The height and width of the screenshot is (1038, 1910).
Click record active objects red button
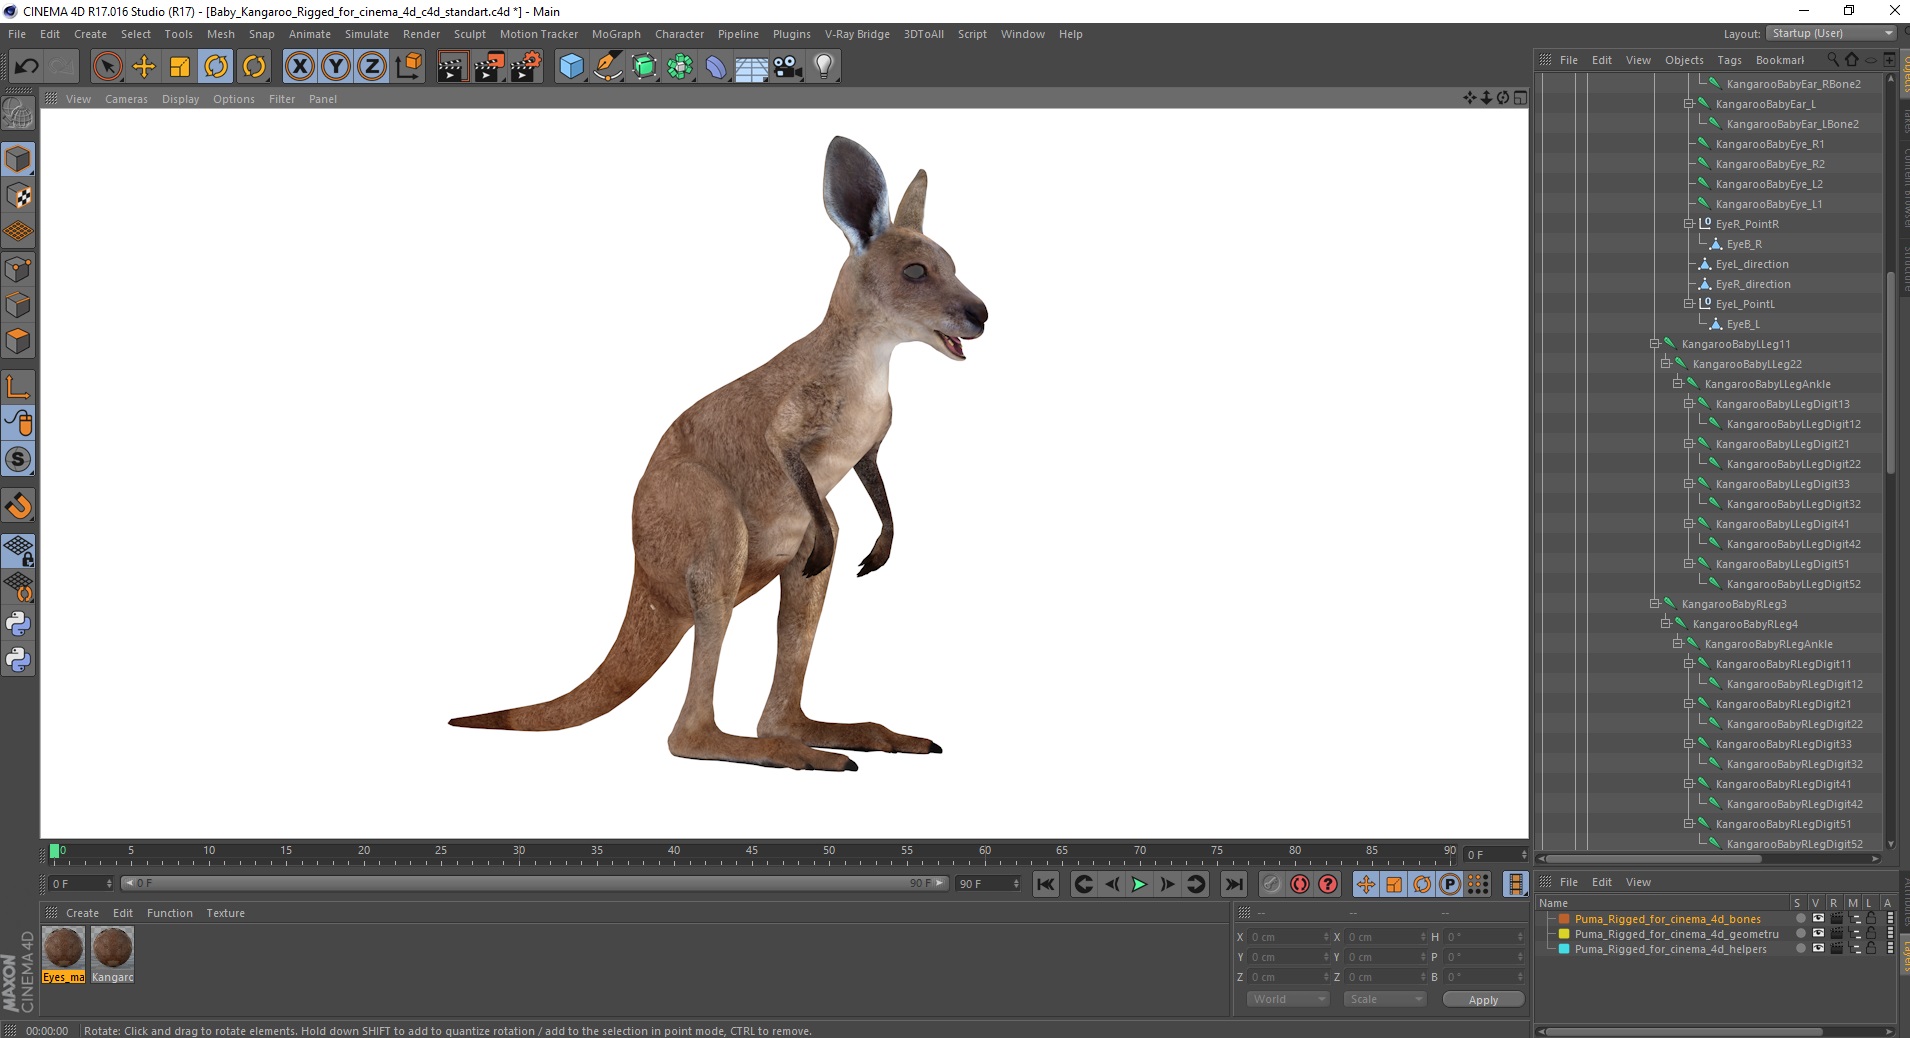pyautogui.click(x=1300, y=884)
